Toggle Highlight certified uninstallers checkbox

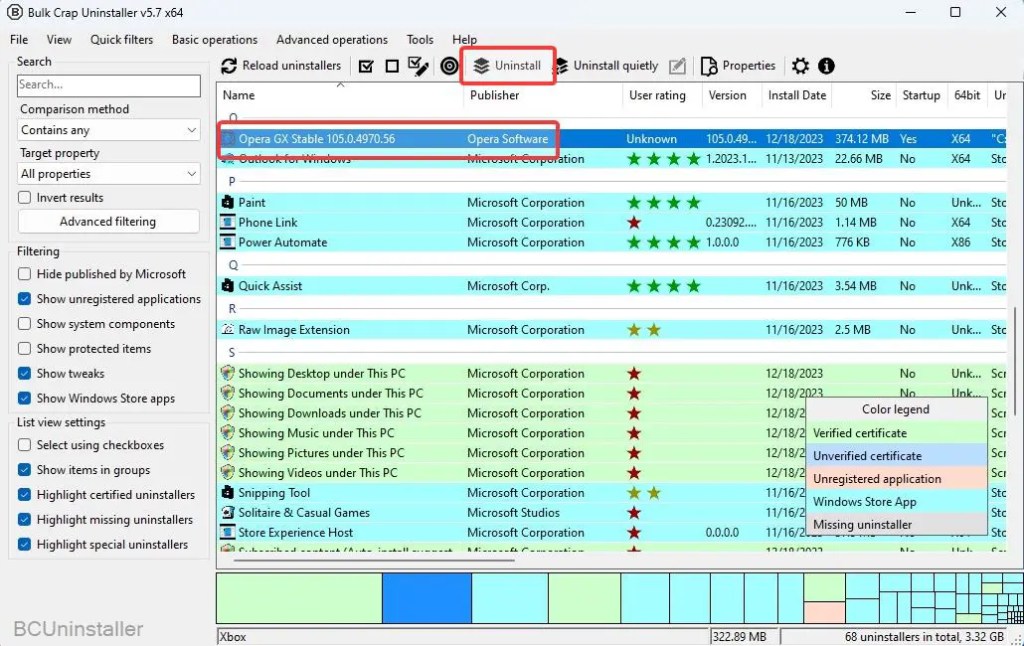25,494
